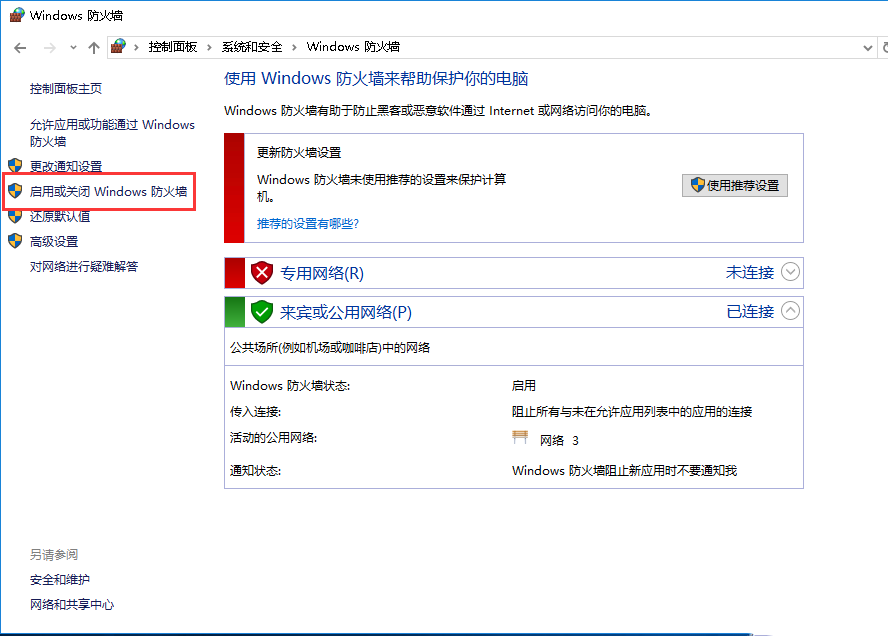The width and height of the screenshot is (888, 636).
Task: Open the chevron after 控制面板
Action: 210,47
